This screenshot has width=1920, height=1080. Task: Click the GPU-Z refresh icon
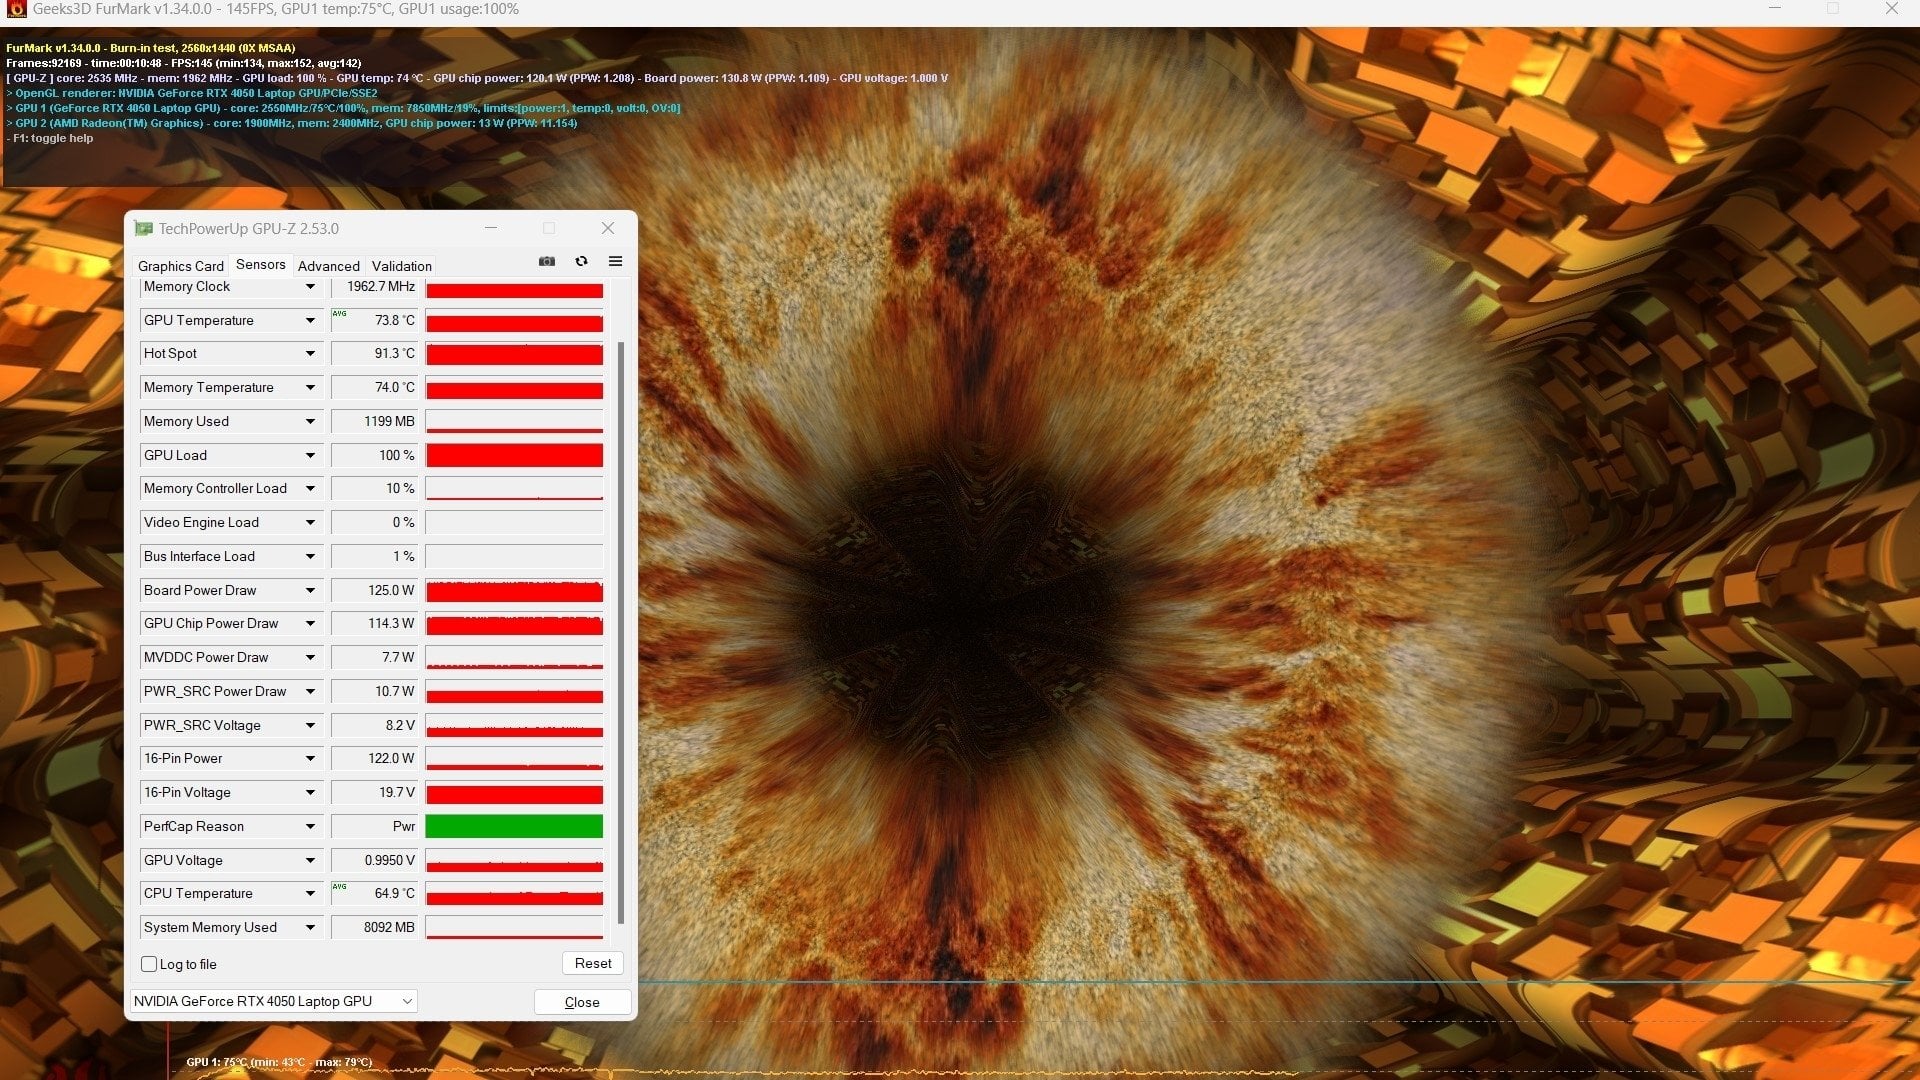coord(581,261)
